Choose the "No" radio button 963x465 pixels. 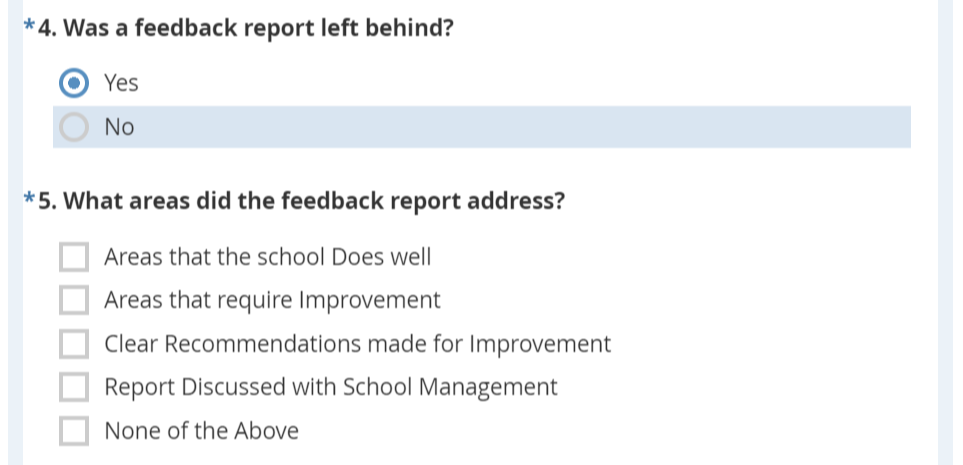point(74,128)
